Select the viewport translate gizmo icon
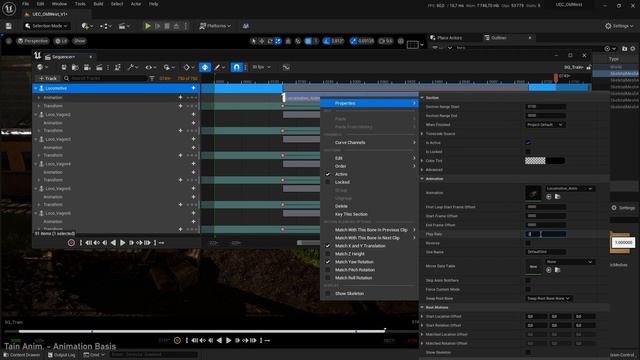The image size is (640, 360). pos(262,41)
